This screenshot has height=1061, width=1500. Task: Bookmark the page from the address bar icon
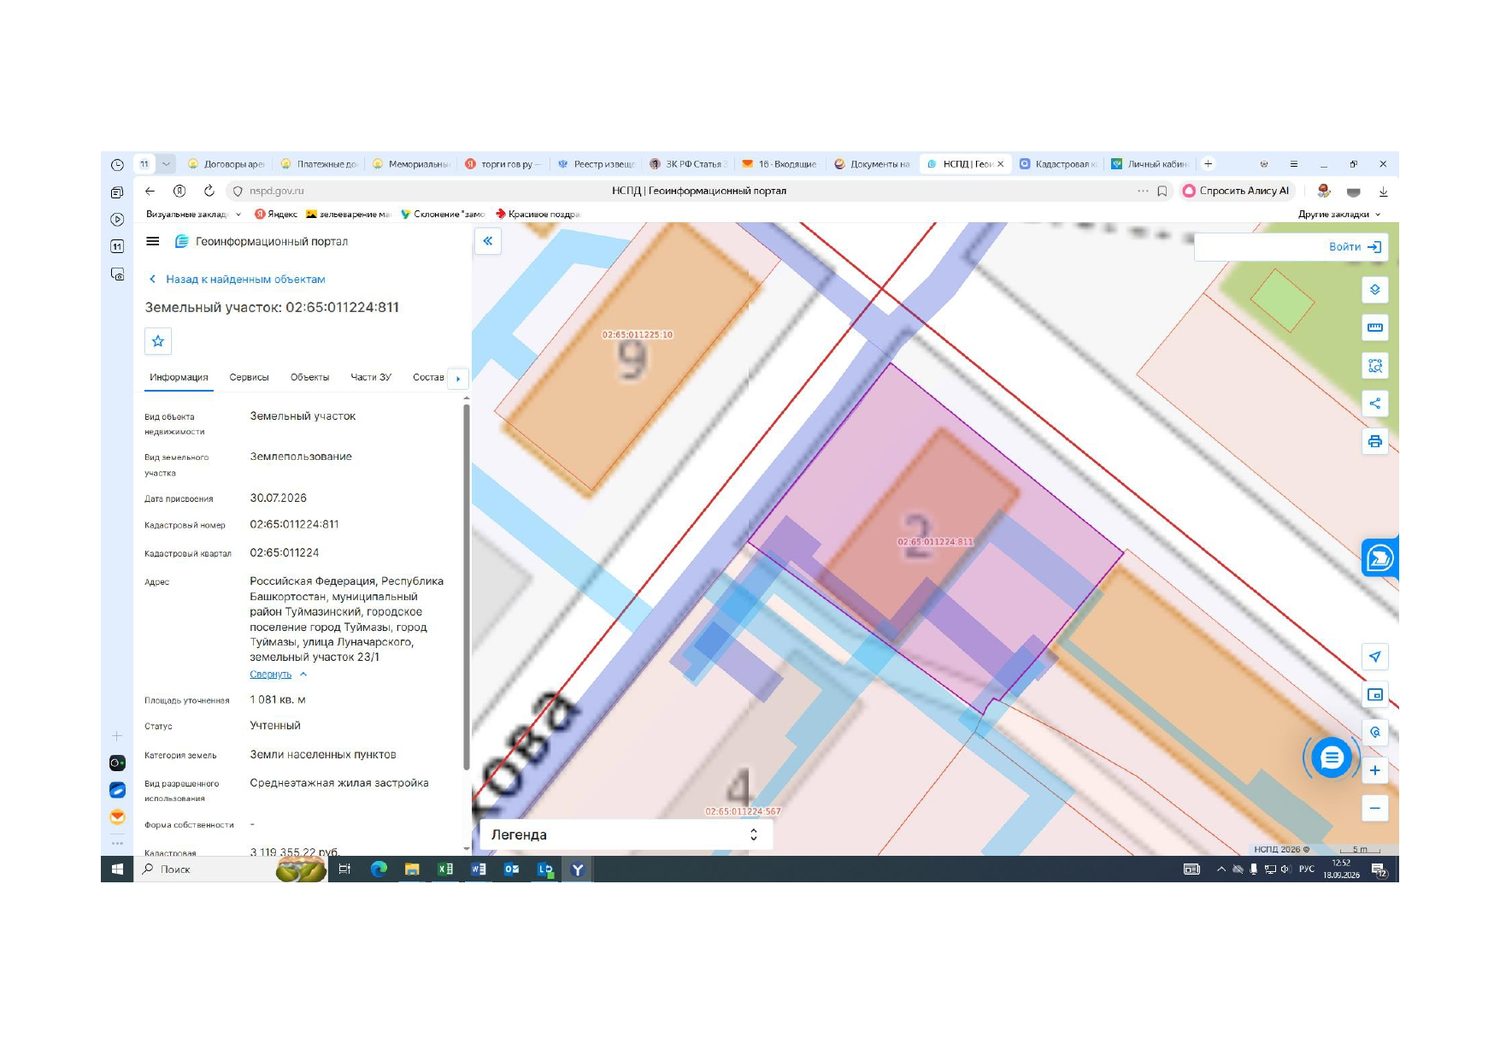[1162, 191]
